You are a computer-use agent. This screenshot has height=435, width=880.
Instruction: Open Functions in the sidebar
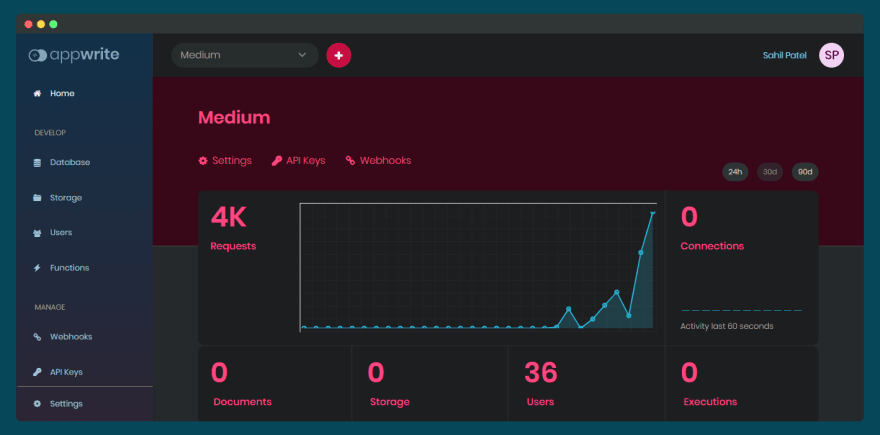pos(70,268)
